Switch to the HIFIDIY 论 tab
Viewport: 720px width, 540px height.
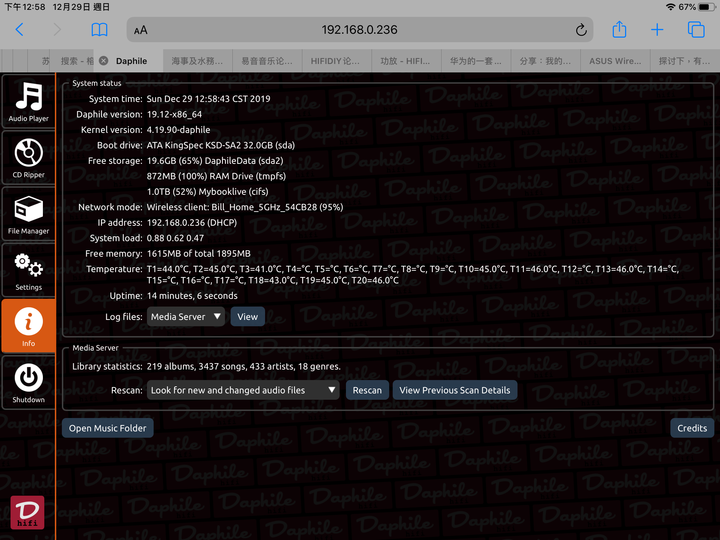coord(336,61)
